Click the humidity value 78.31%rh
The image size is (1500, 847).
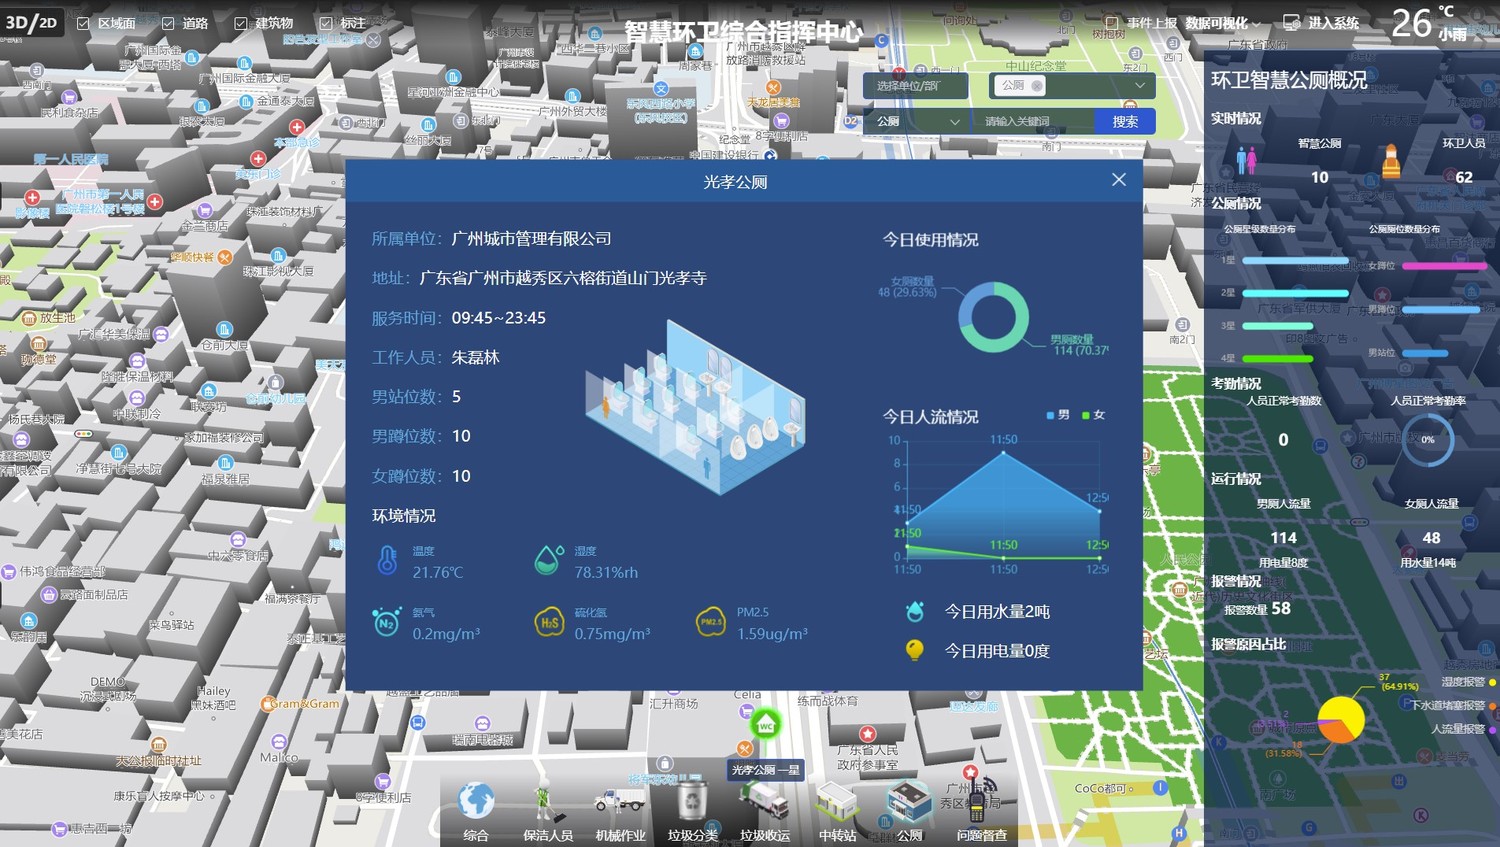(x=606, y=572)
